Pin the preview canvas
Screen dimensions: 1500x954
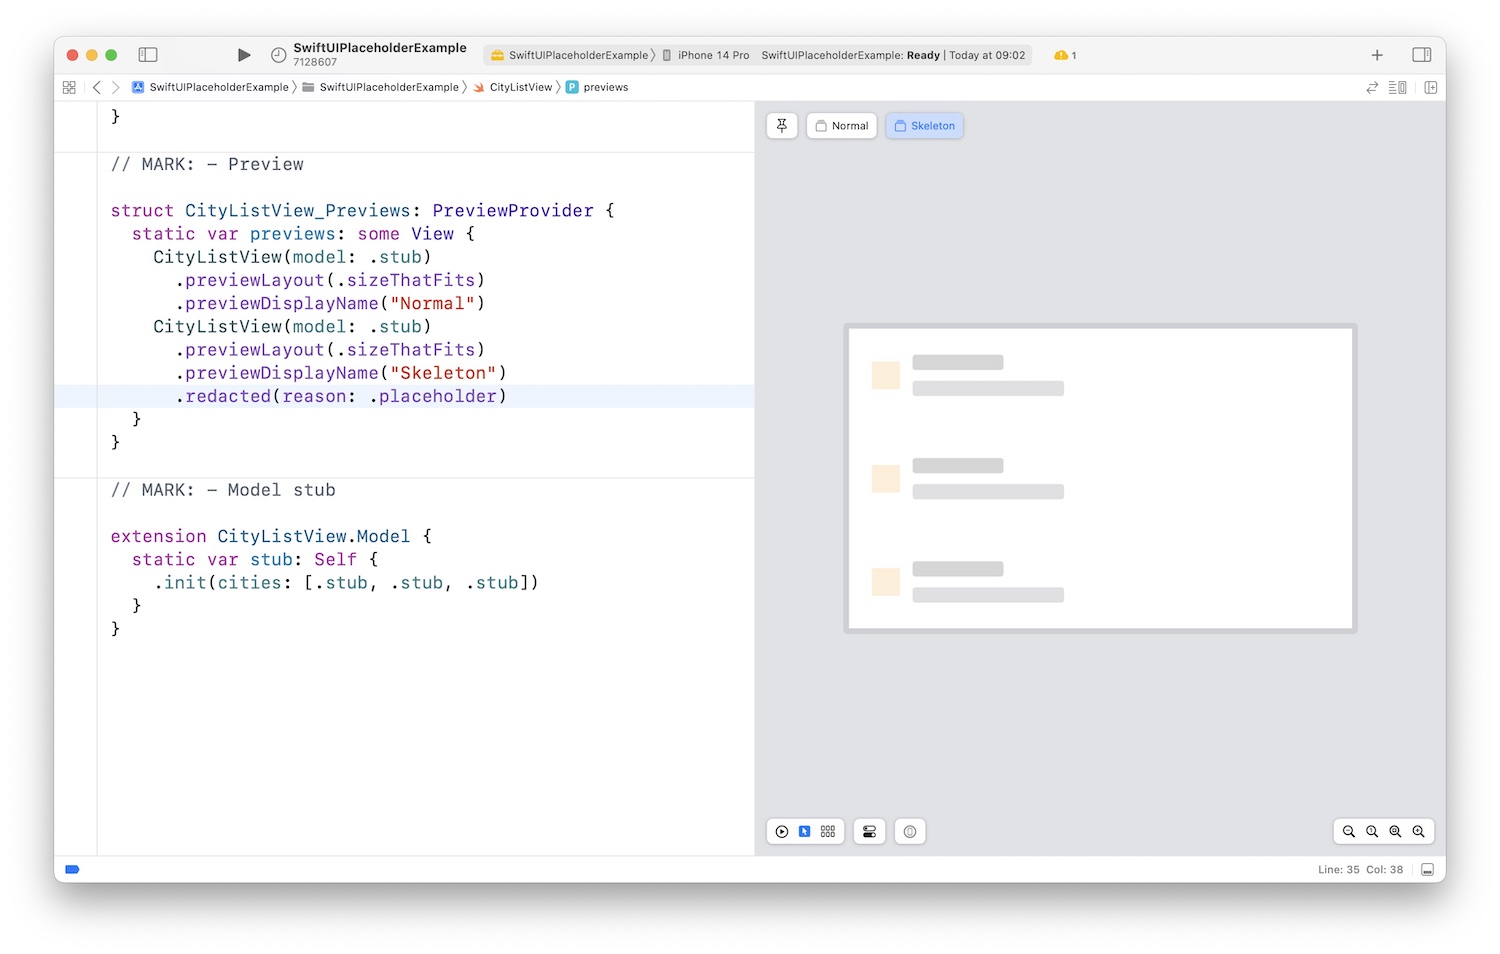pos(782,126)
